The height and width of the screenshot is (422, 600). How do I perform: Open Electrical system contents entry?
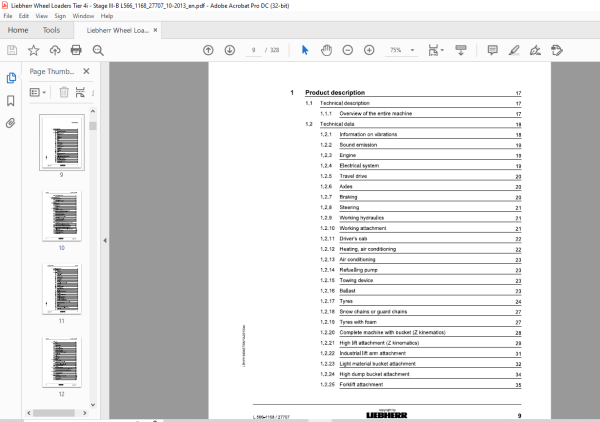point(359,166)
